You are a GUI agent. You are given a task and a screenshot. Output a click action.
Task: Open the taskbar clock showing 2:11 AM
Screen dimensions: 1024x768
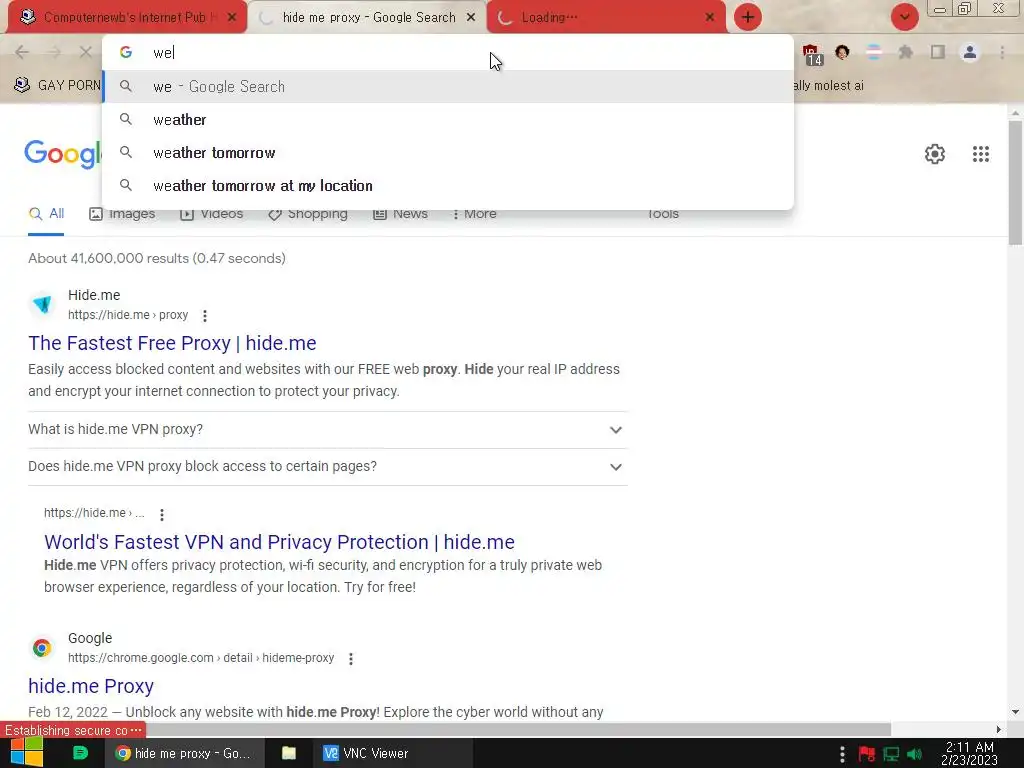tap(969, 753)
